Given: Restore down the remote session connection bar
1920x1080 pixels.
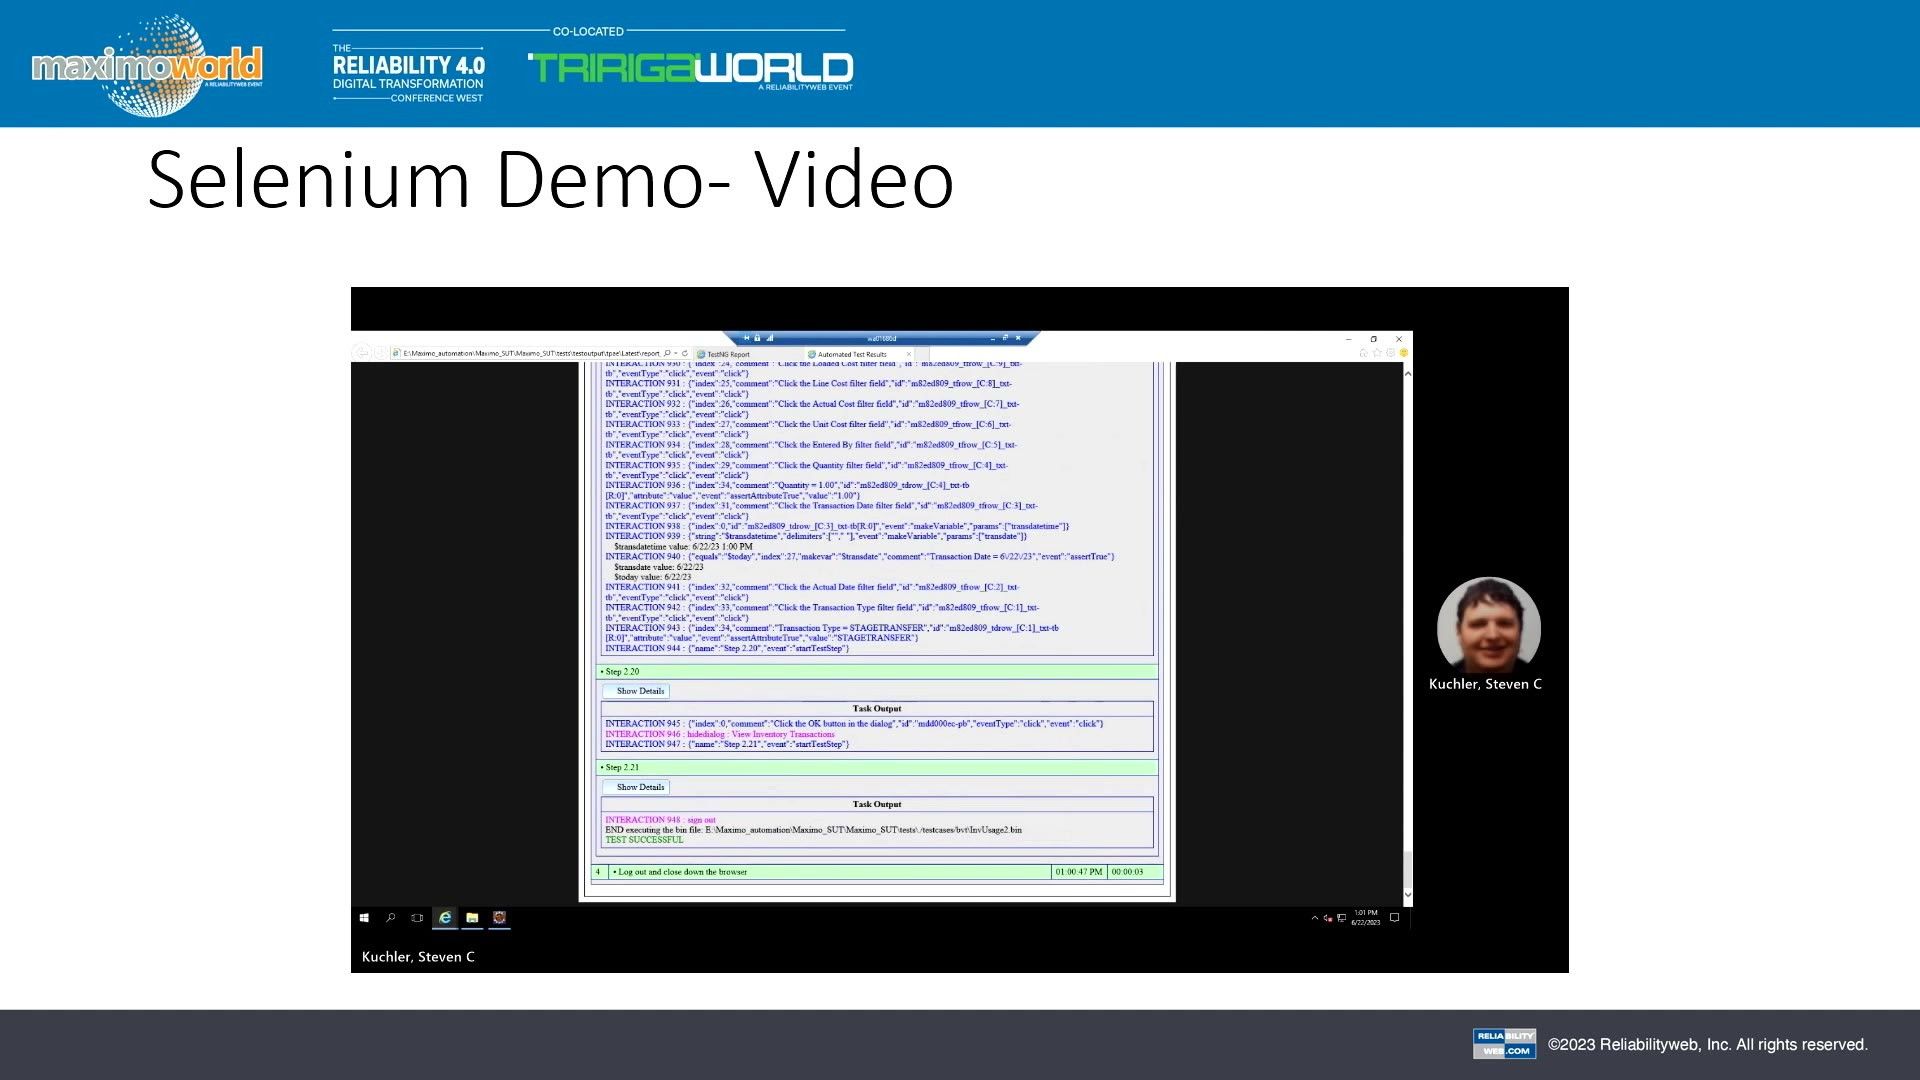Looking at the screenshot, I should (1005, 338).
